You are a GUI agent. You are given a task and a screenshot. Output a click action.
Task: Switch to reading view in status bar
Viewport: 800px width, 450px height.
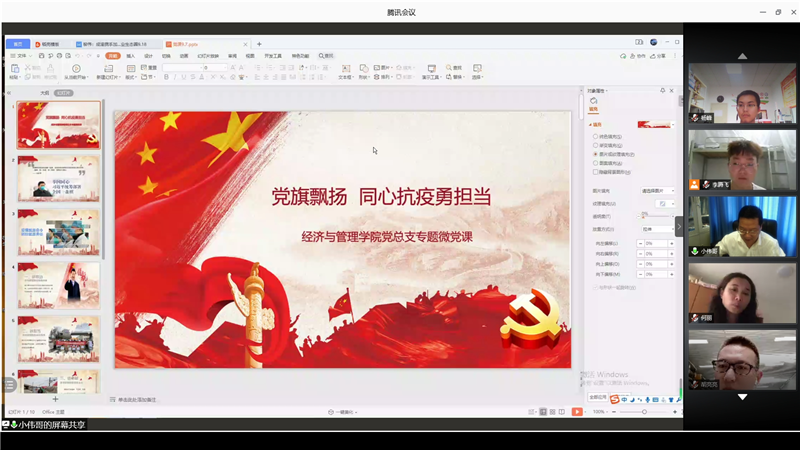point(562,412)
